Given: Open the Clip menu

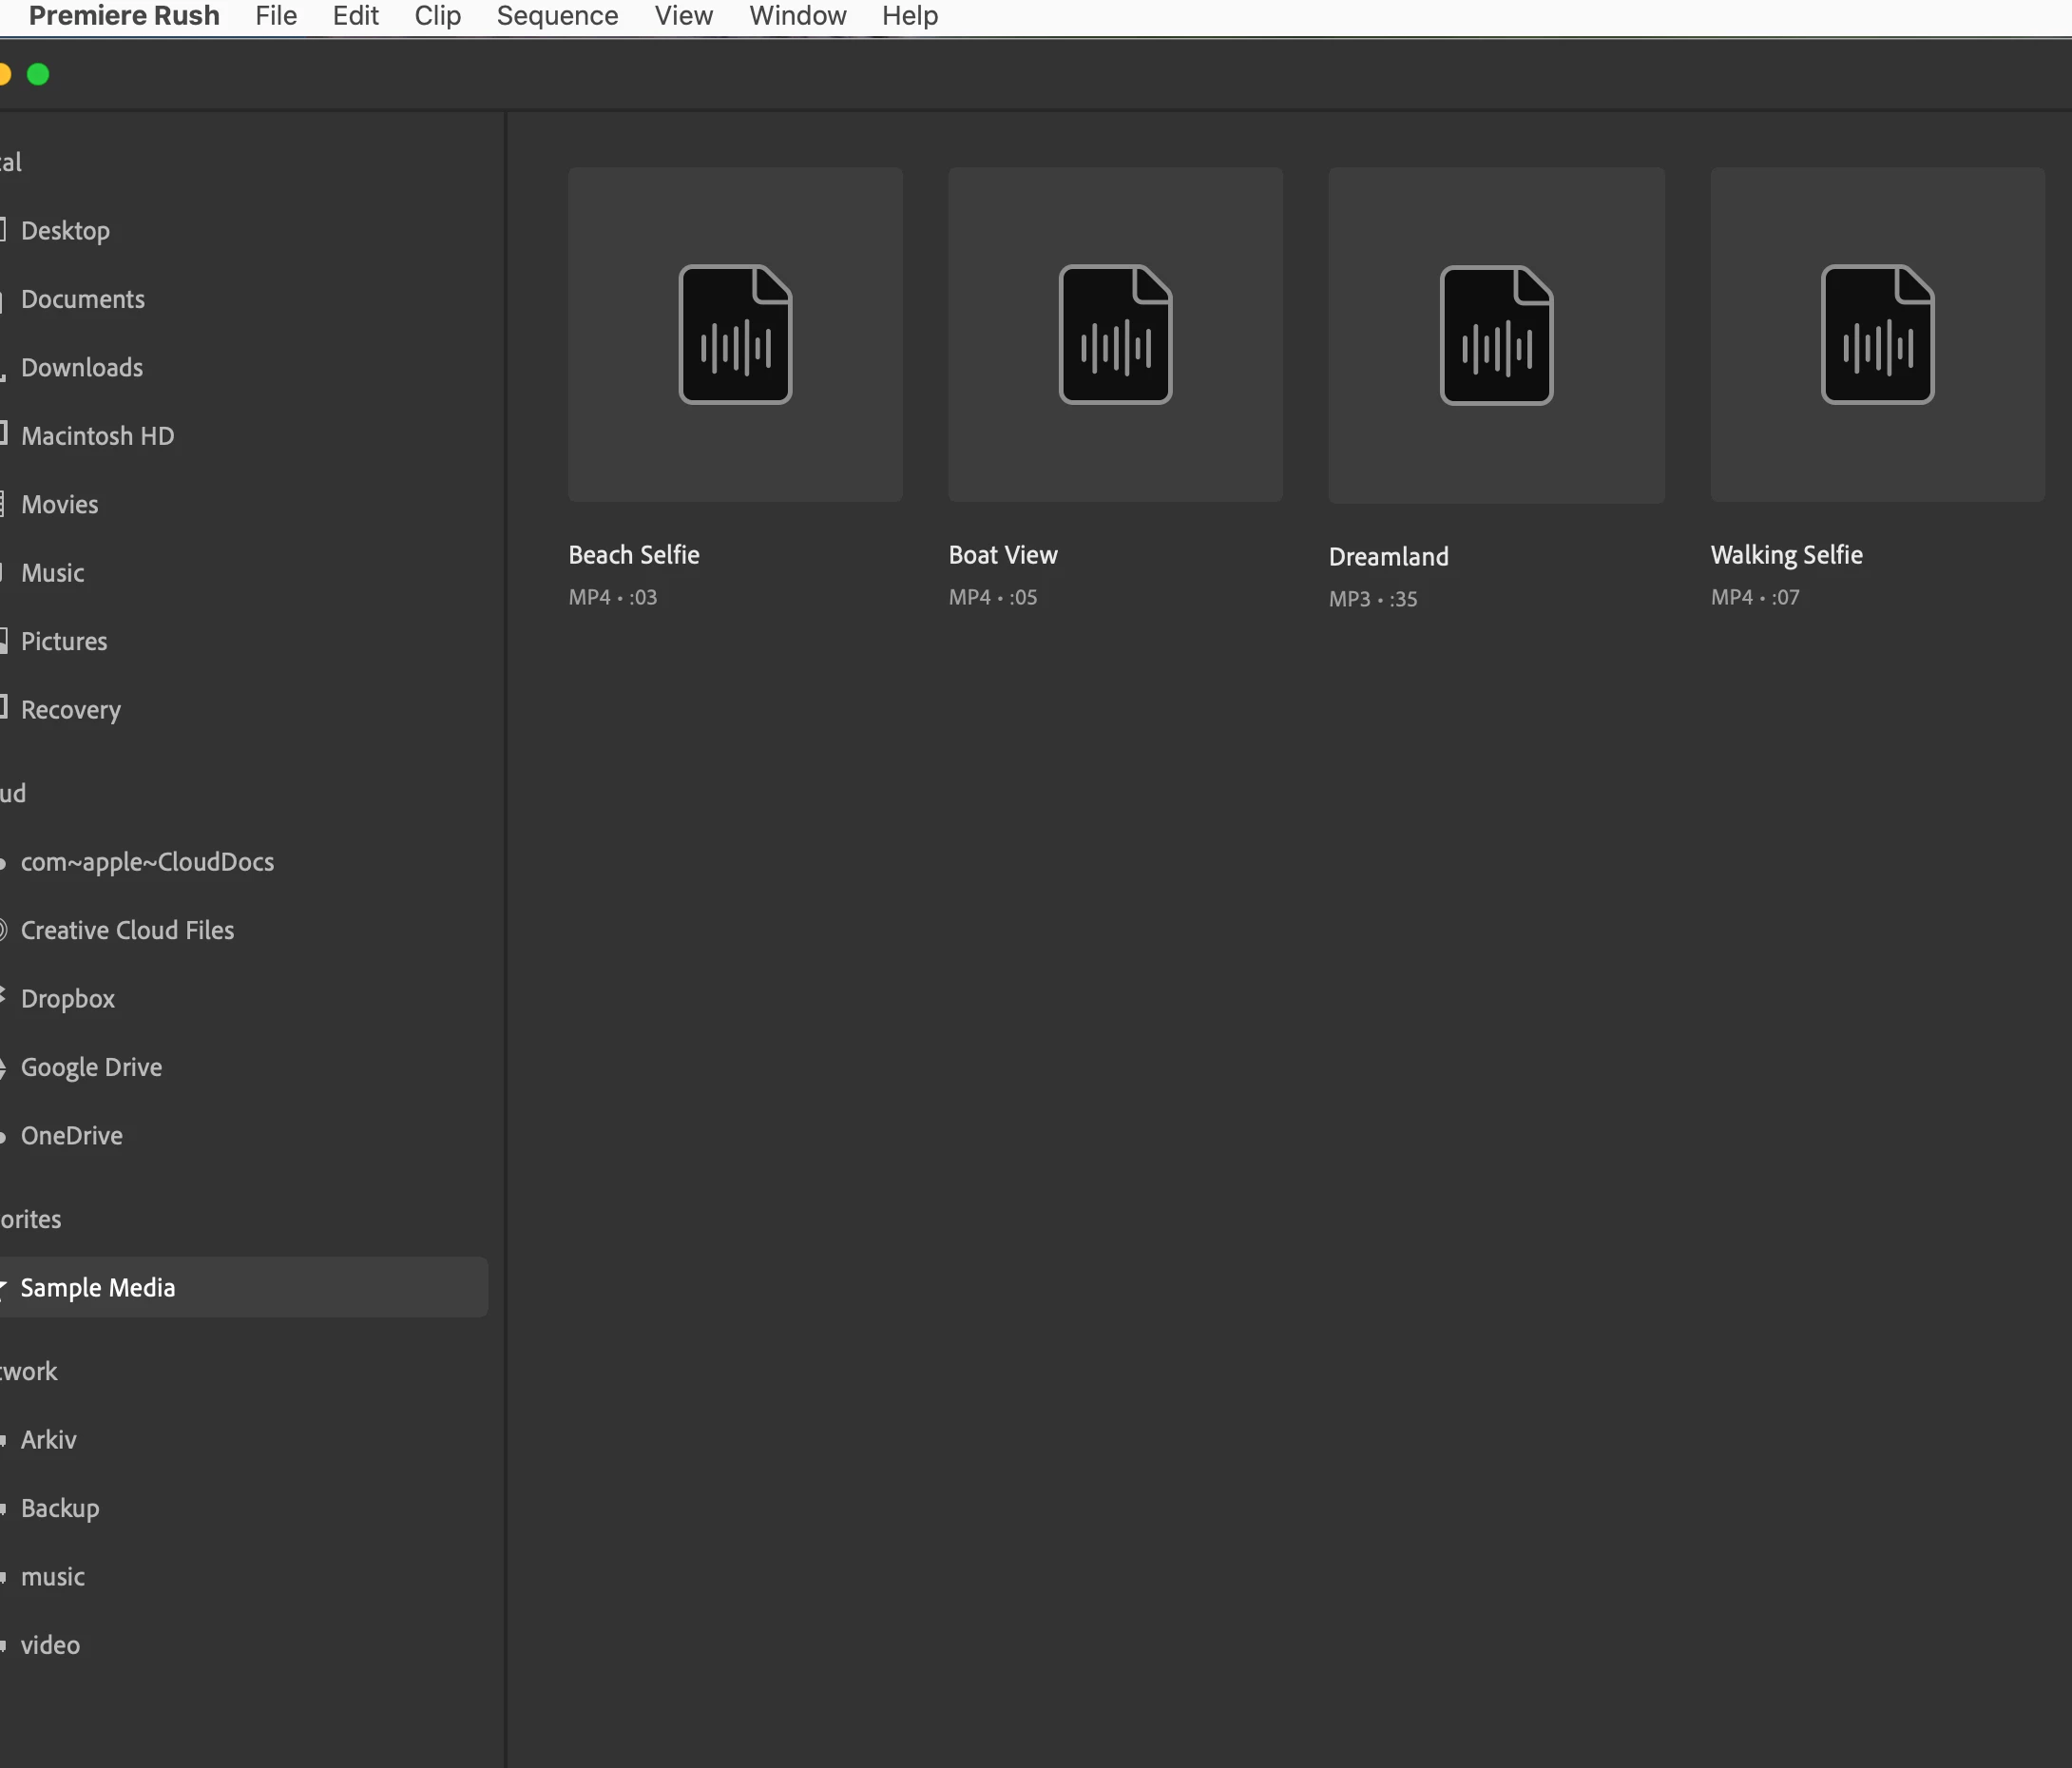Looking at the screenshot, I should click(x=437, y=16).
